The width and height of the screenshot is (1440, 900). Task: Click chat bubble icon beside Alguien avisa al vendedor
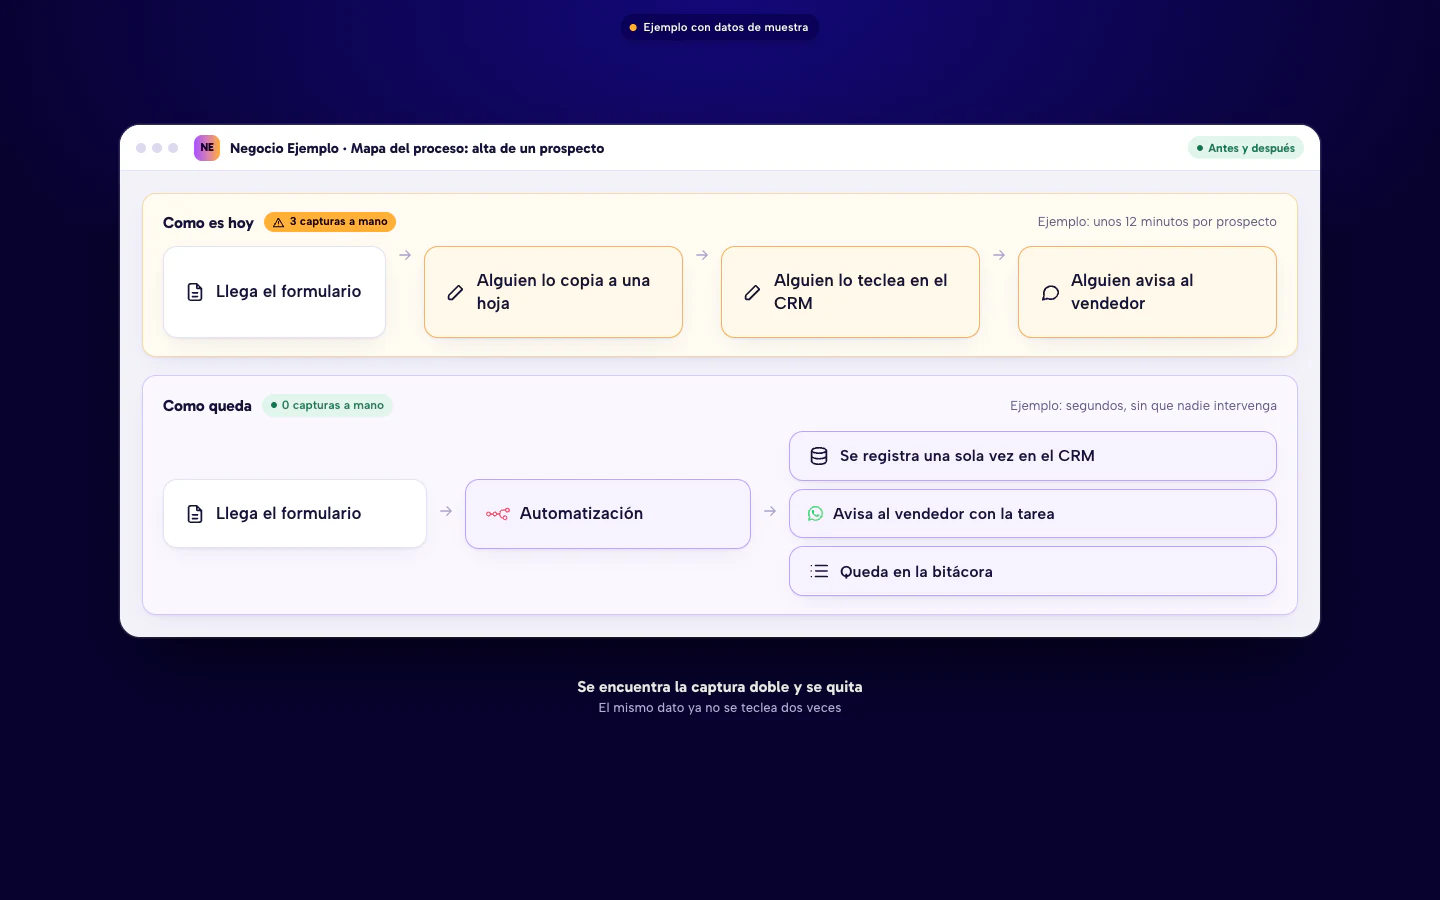(1050, 293)
